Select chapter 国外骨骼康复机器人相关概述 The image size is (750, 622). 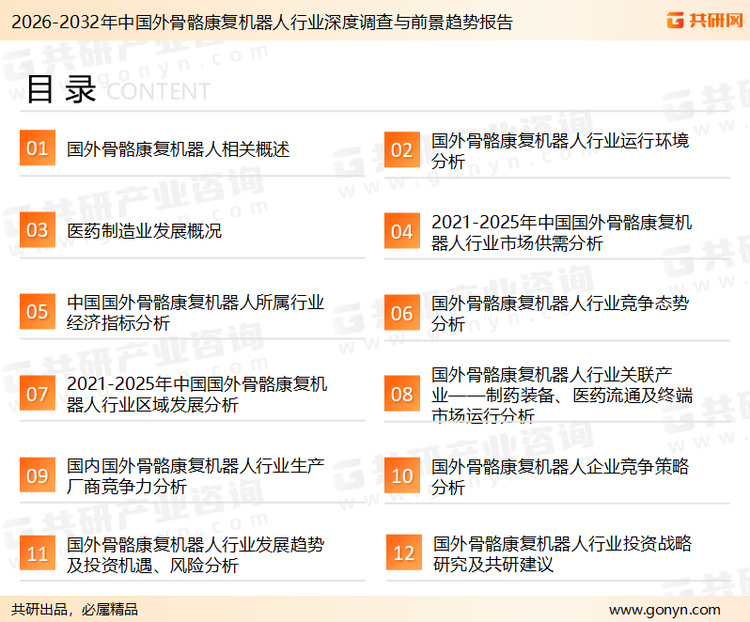(x=178, y=149)
